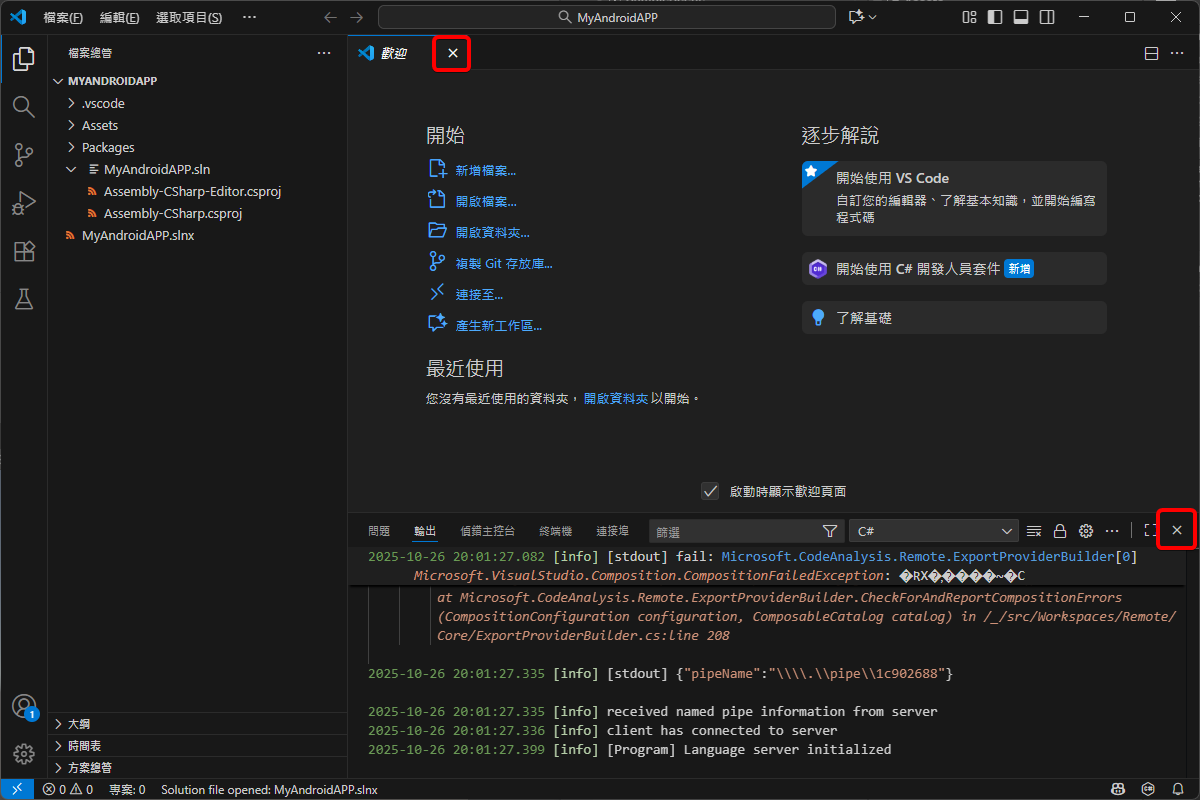Open the Run and Debug panel
The width and height of the screenshot is (1200, 800).
pos(23,203)
